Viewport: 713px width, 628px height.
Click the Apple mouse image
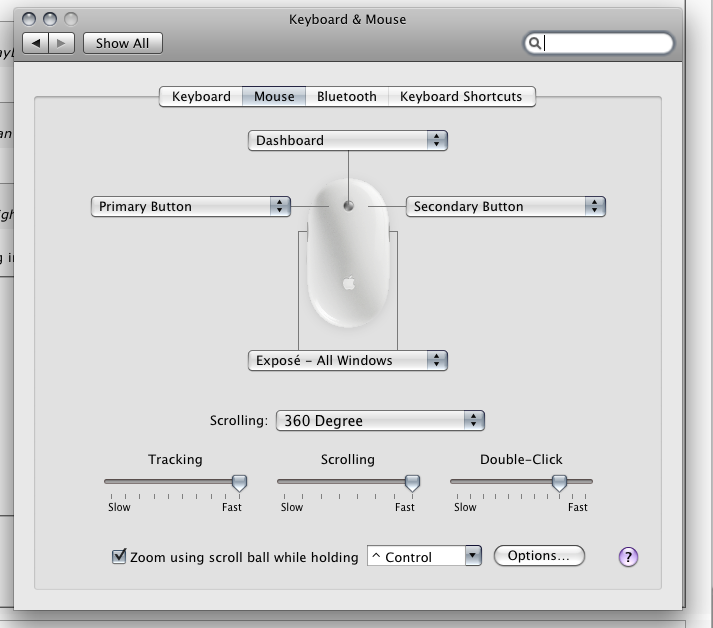coord(348,253)
